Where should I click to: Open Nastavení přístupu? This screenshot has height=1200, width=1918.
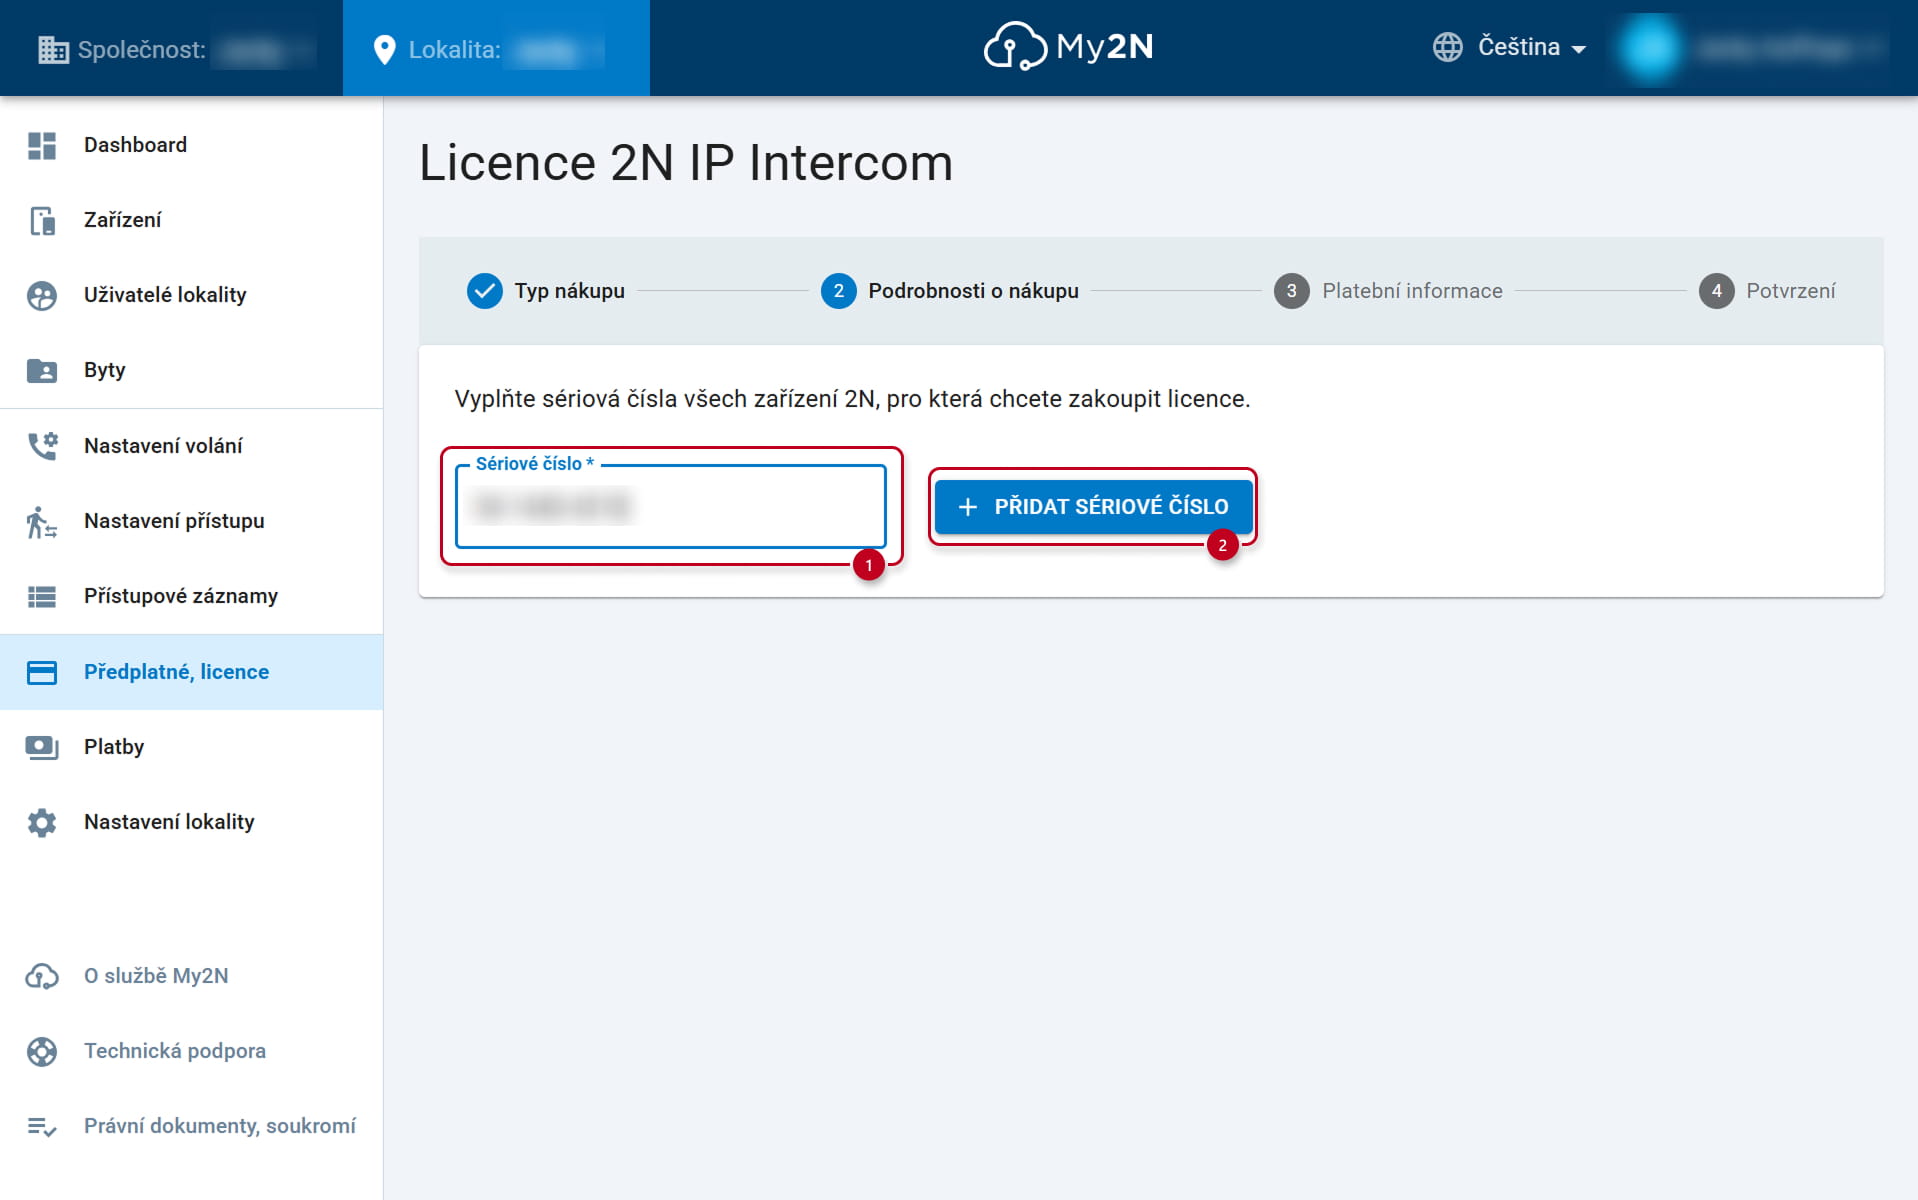(x=191, y=521)
